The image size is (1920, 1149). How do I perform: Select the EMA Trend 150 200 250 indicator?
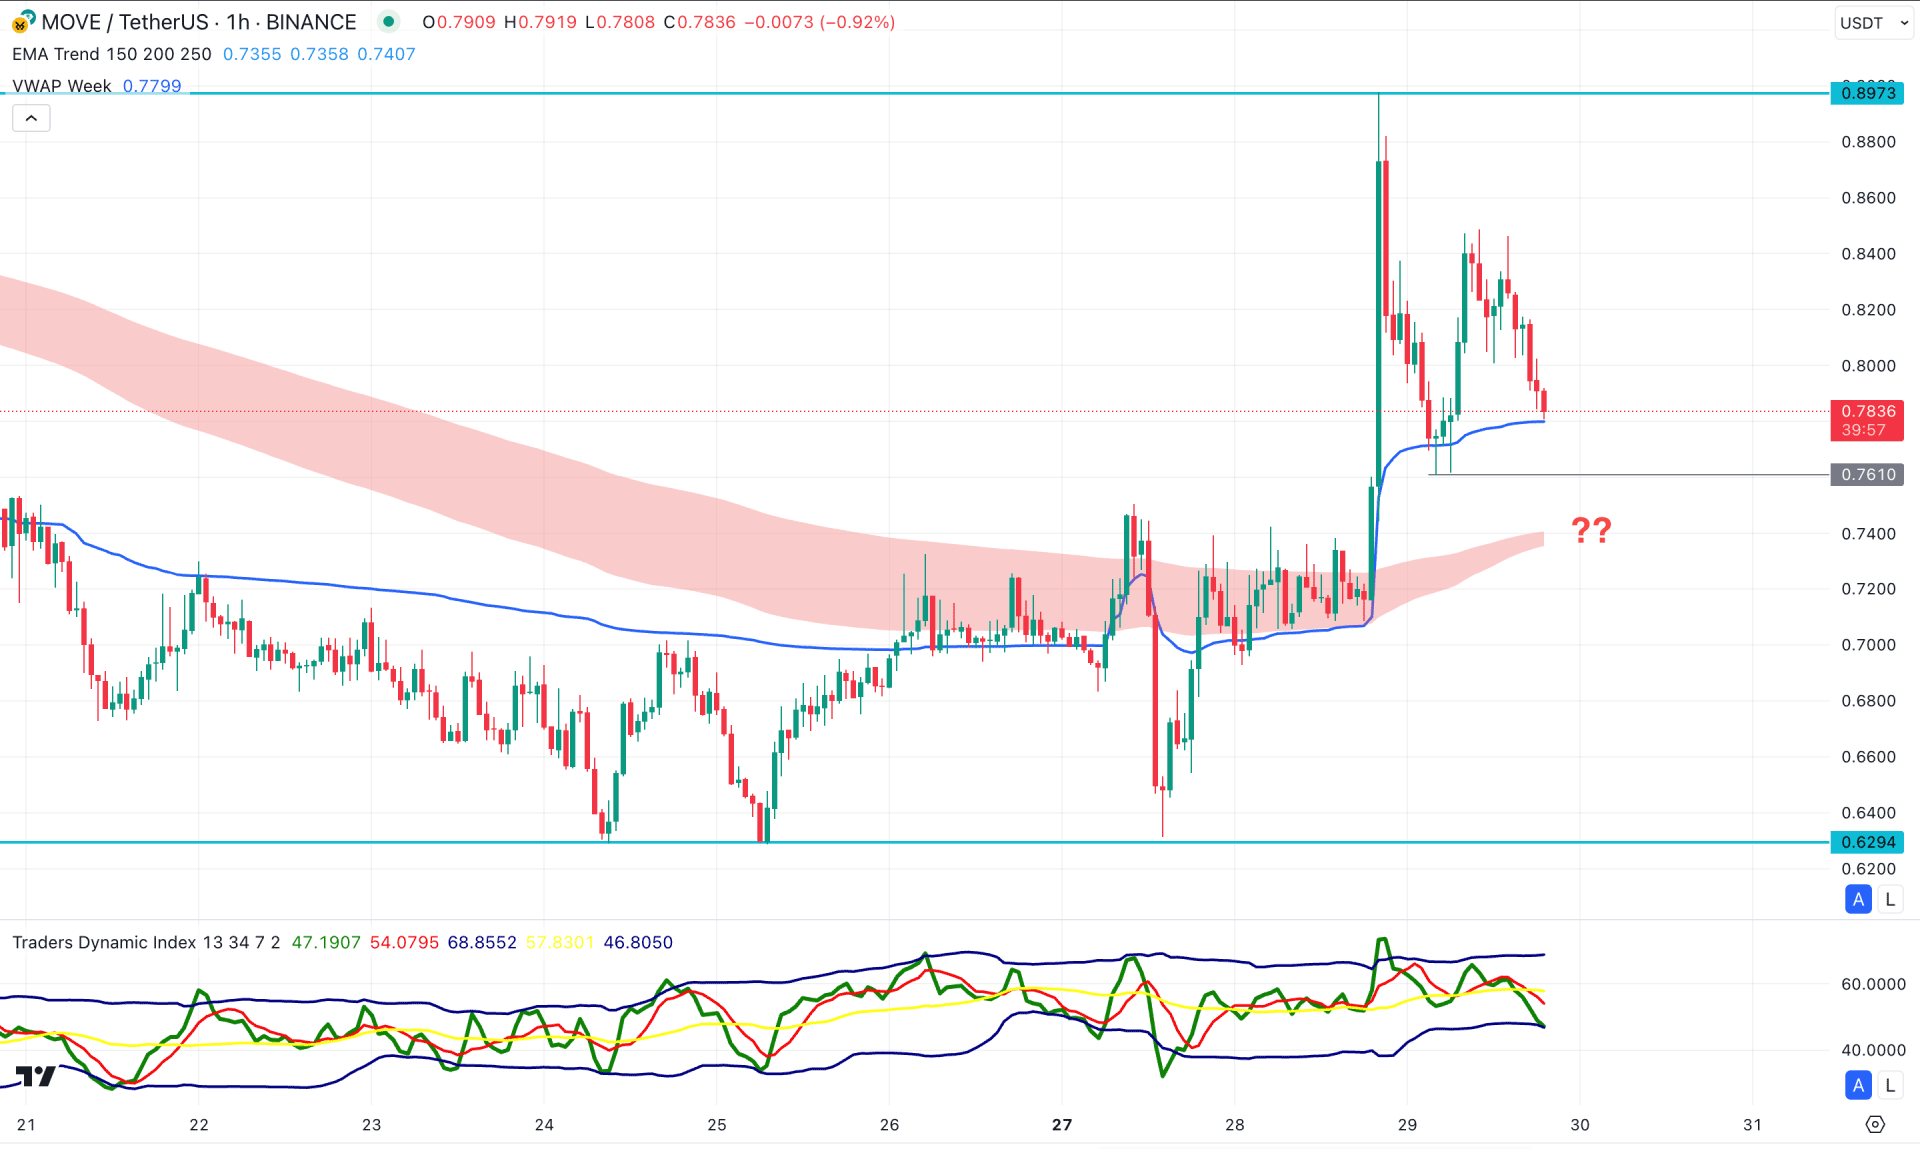coord(112,54)
